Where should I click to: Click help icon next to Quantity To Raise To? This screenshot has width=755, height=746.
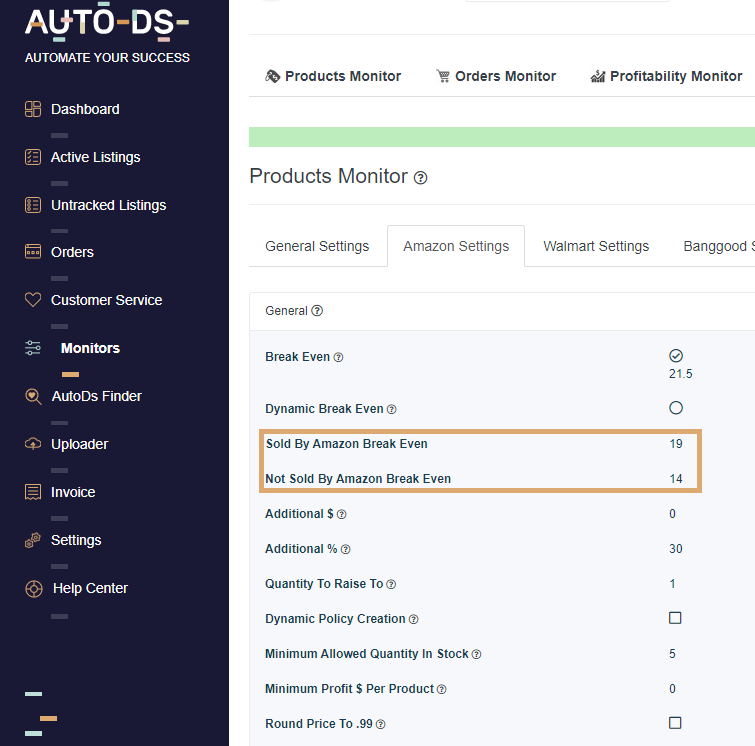pyautogui.click(x=391, y=584)
